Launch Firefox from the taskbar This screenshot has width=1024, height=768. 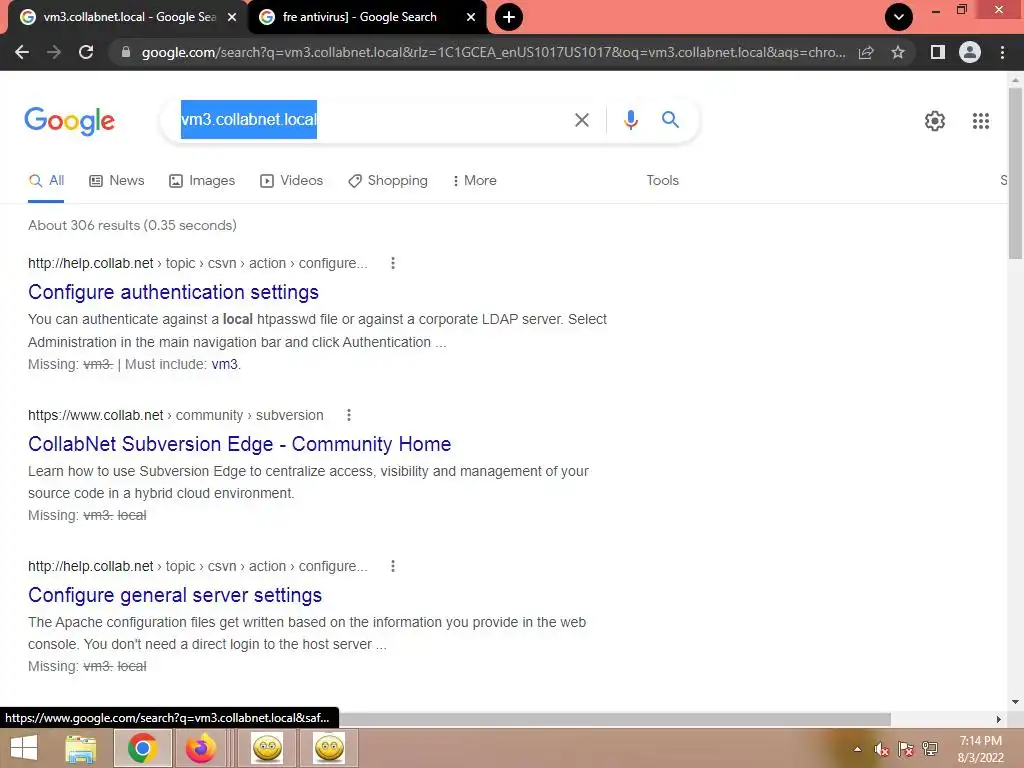[x=200, y=748]
